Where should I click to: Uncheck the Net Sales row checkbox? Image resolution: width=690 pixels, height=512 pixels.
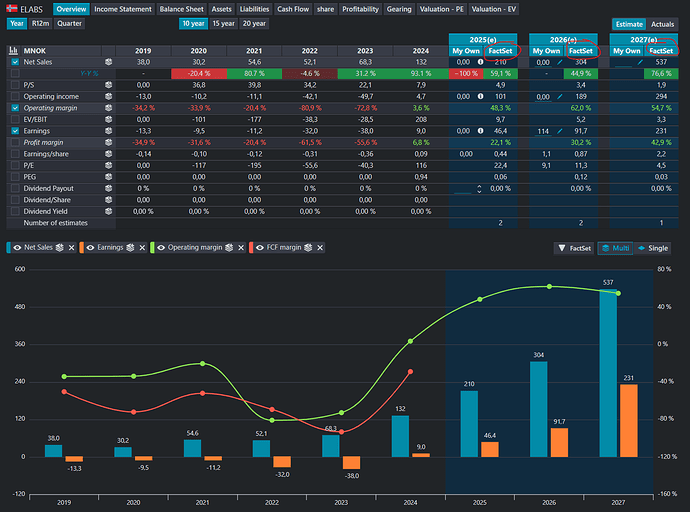pyautogui.click(x=14, y=62)
